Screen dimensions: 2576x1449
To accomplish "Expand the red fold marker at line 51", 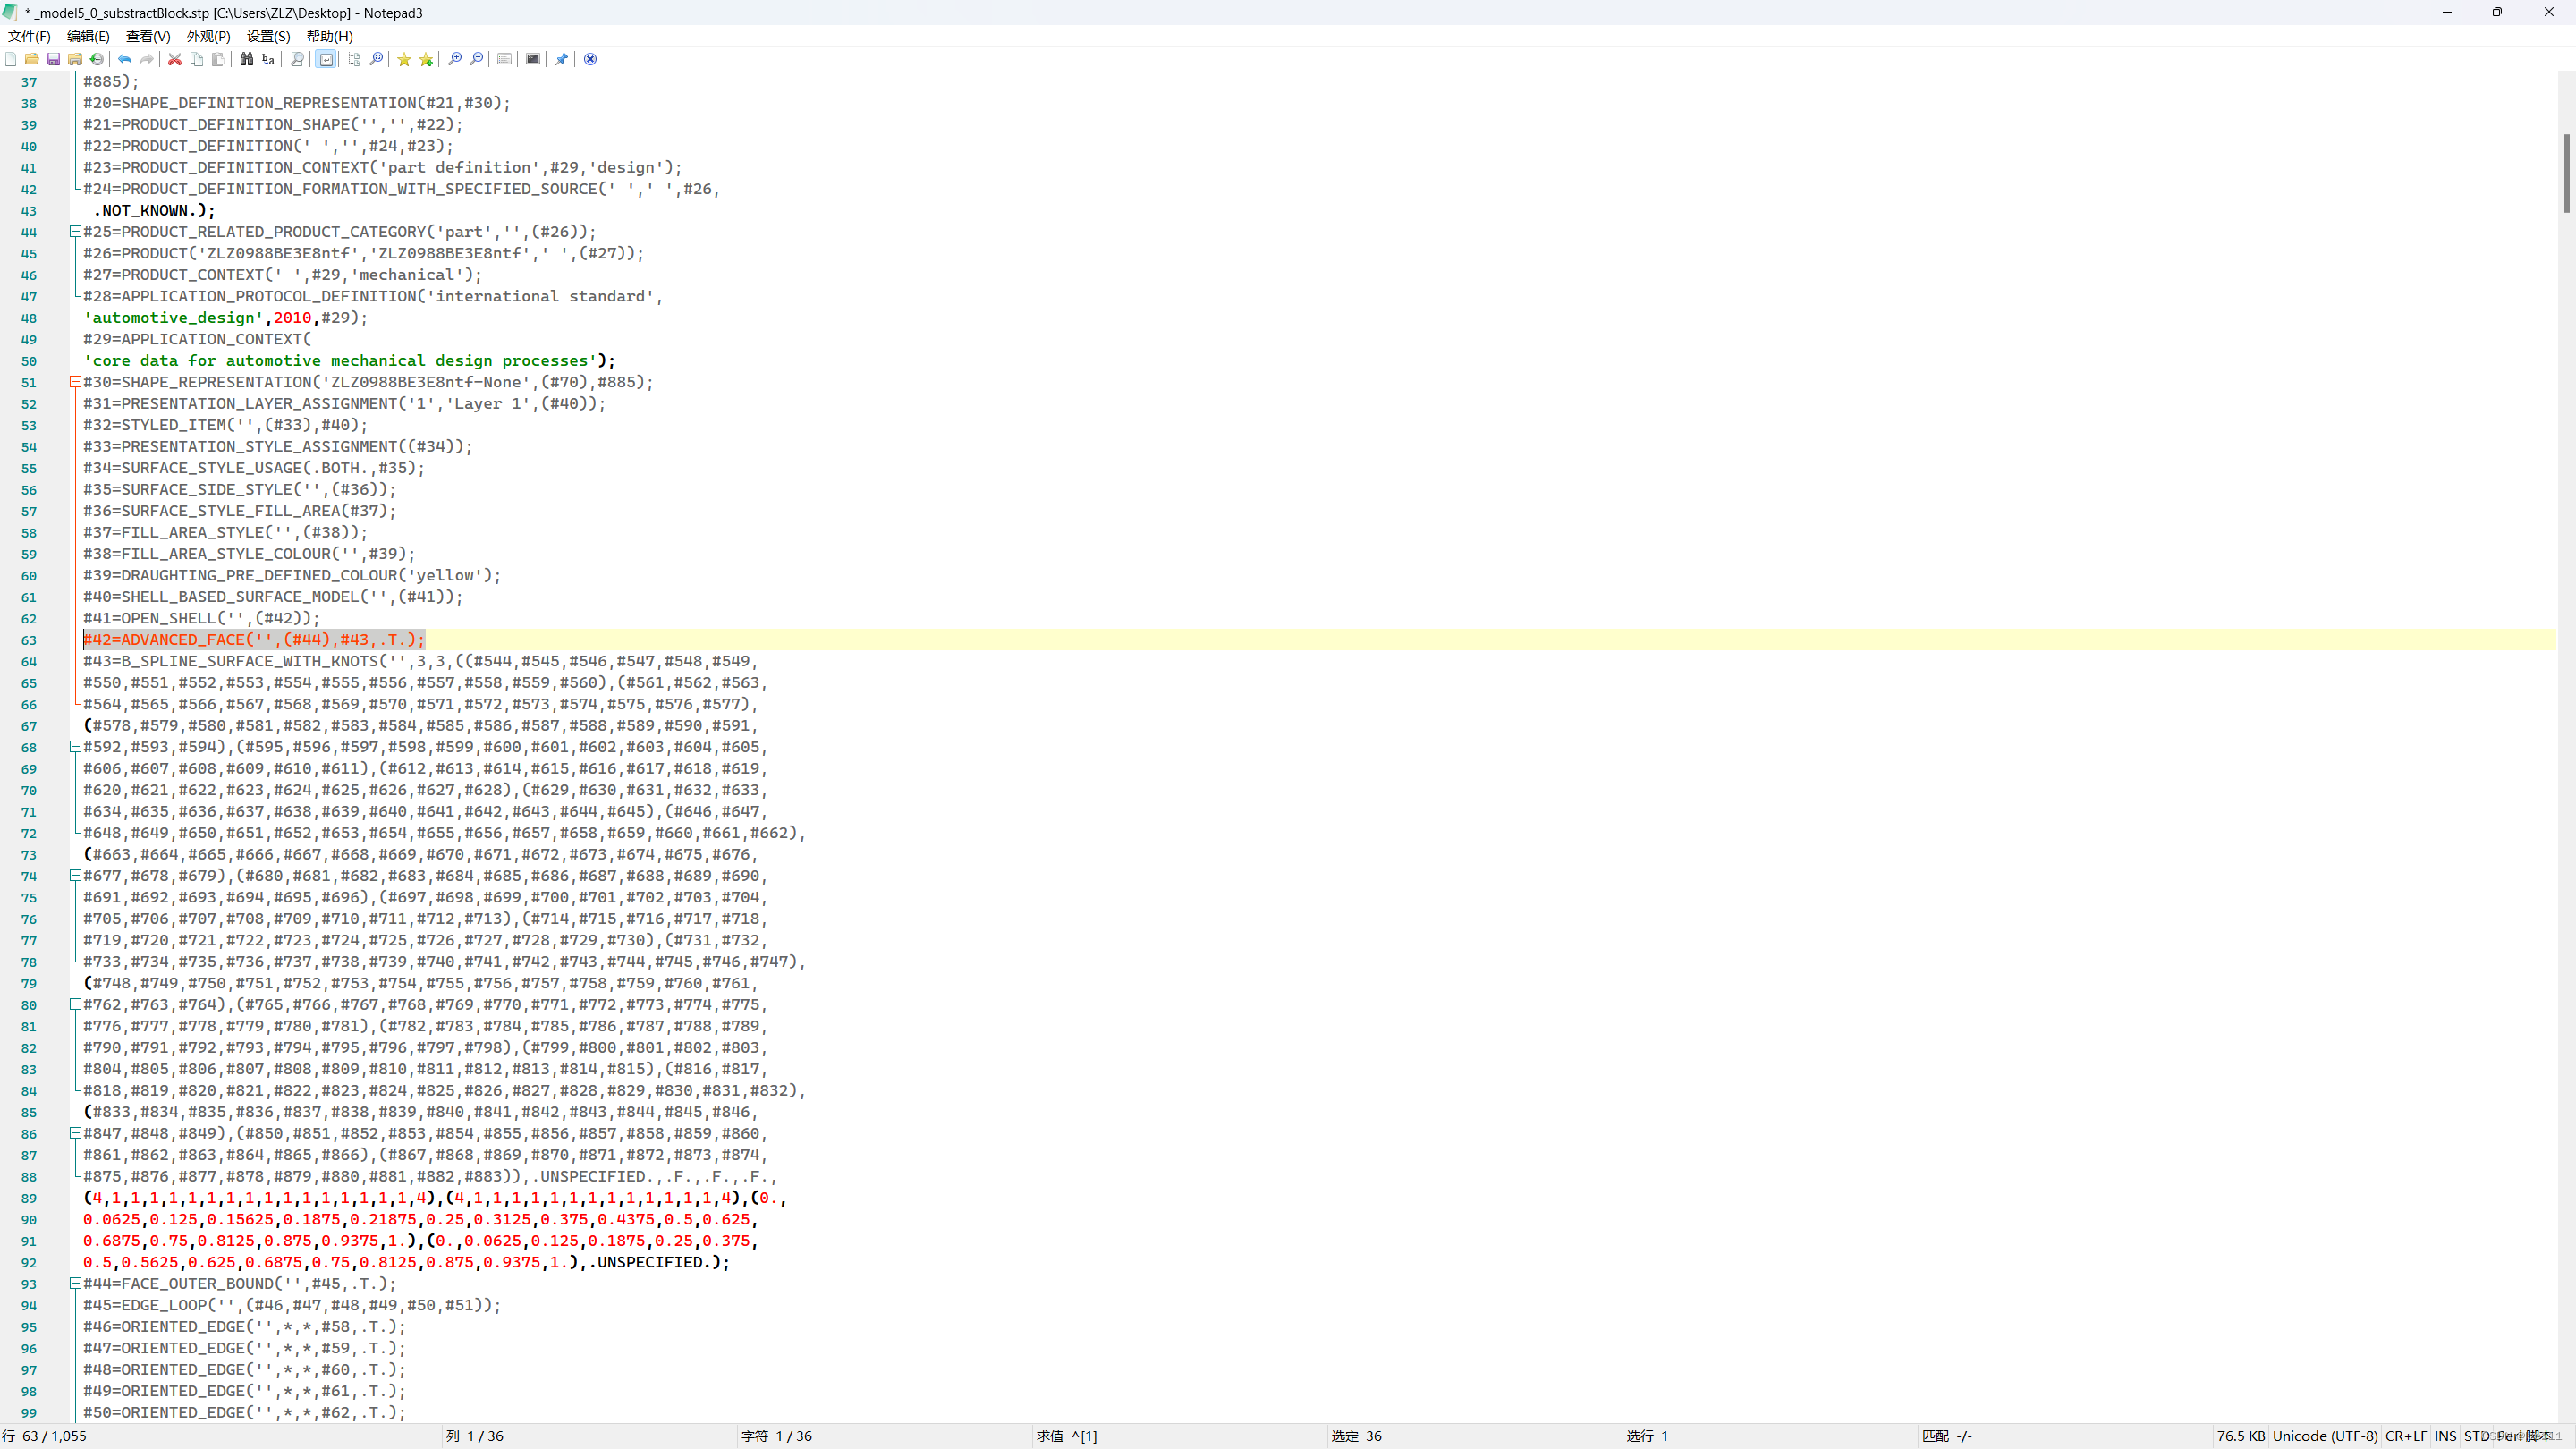I will click(x=75, y=382).
